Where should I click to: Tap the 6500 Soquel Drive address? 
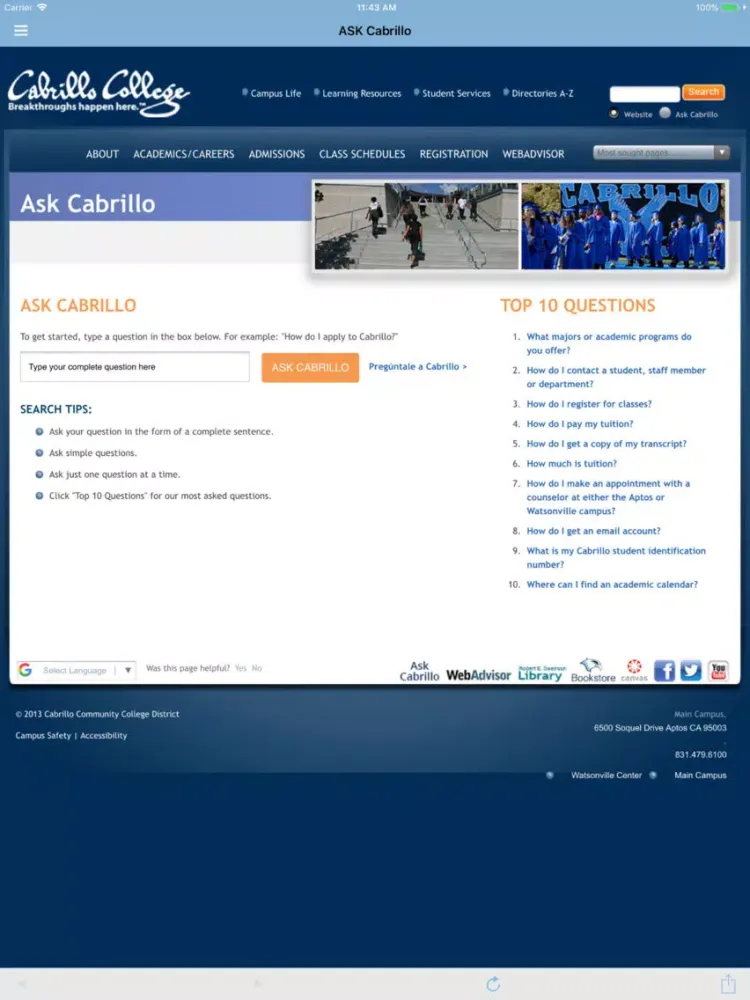point(660,728)
